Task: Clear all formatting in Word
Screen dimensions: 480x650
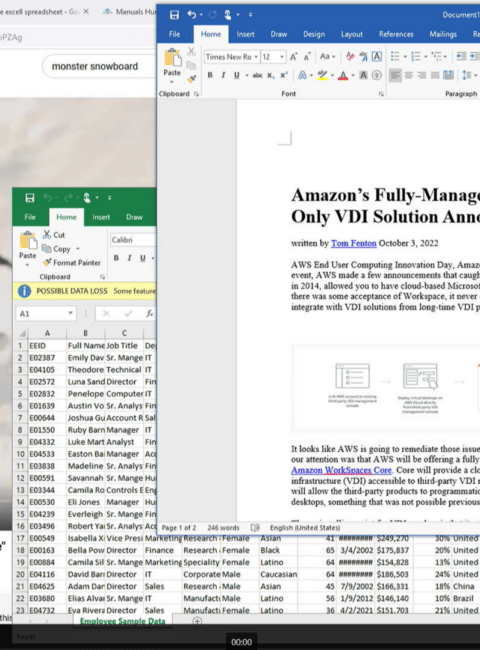Action: click(350, 57)
